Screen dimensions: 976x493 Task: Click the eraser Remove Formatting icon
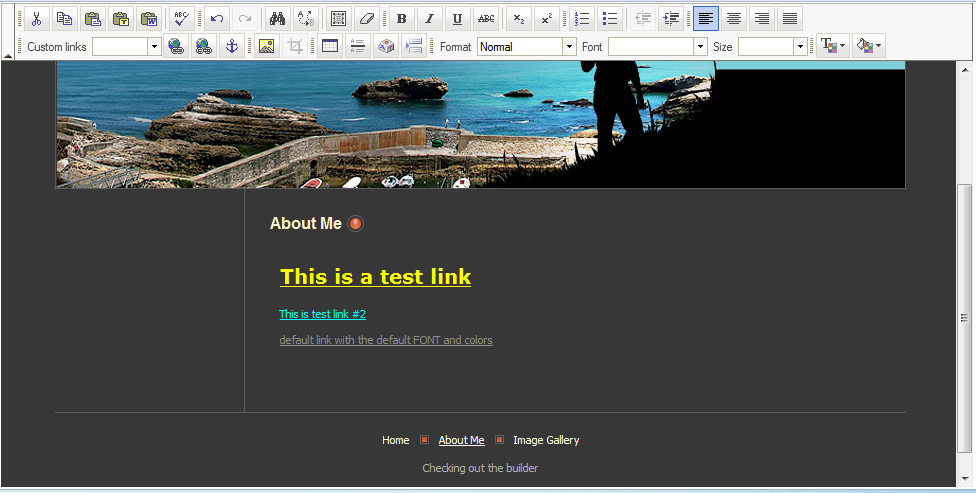point(367,18)
